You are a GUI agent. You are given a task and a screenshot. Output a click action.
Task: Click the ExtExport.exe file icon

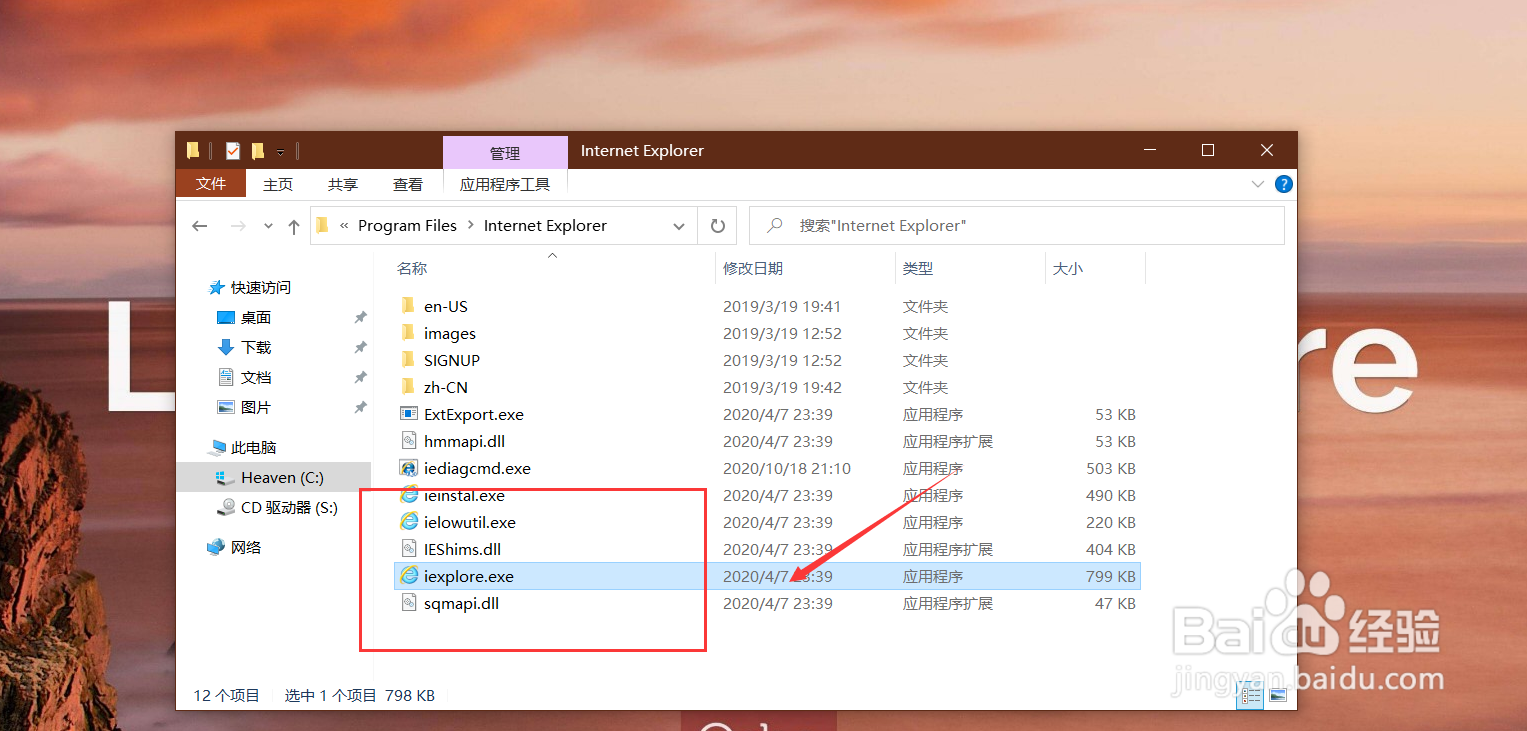pyautogui.click(x=408, y=414)
